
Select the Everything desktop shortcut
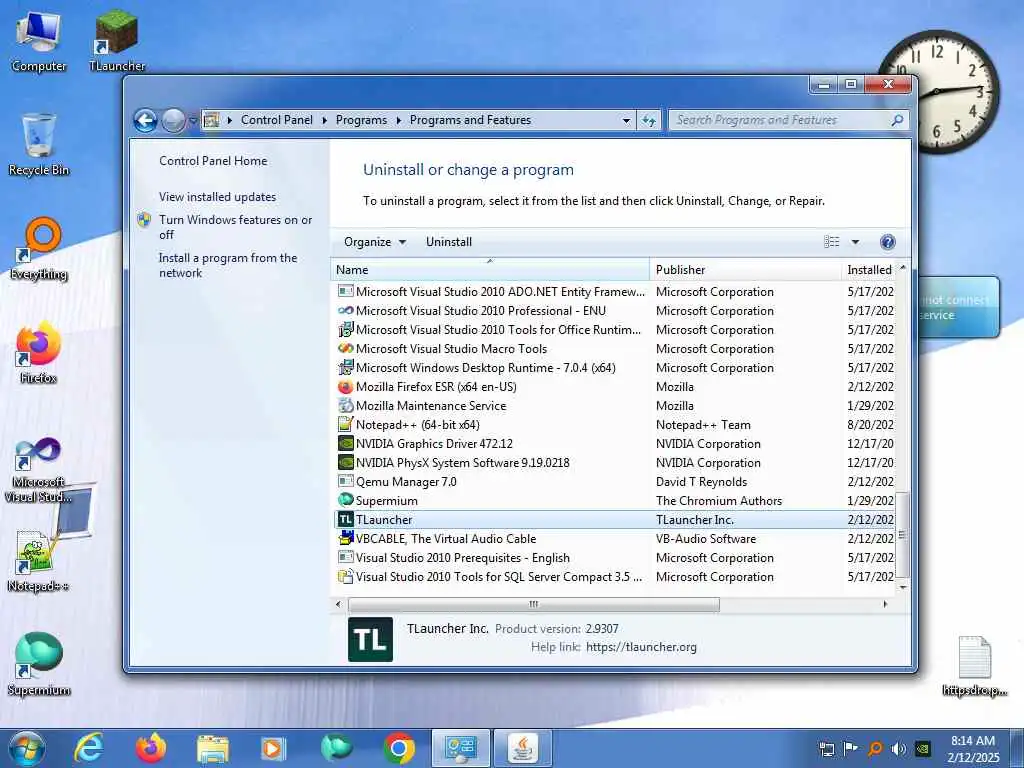[x=39, y=249]
